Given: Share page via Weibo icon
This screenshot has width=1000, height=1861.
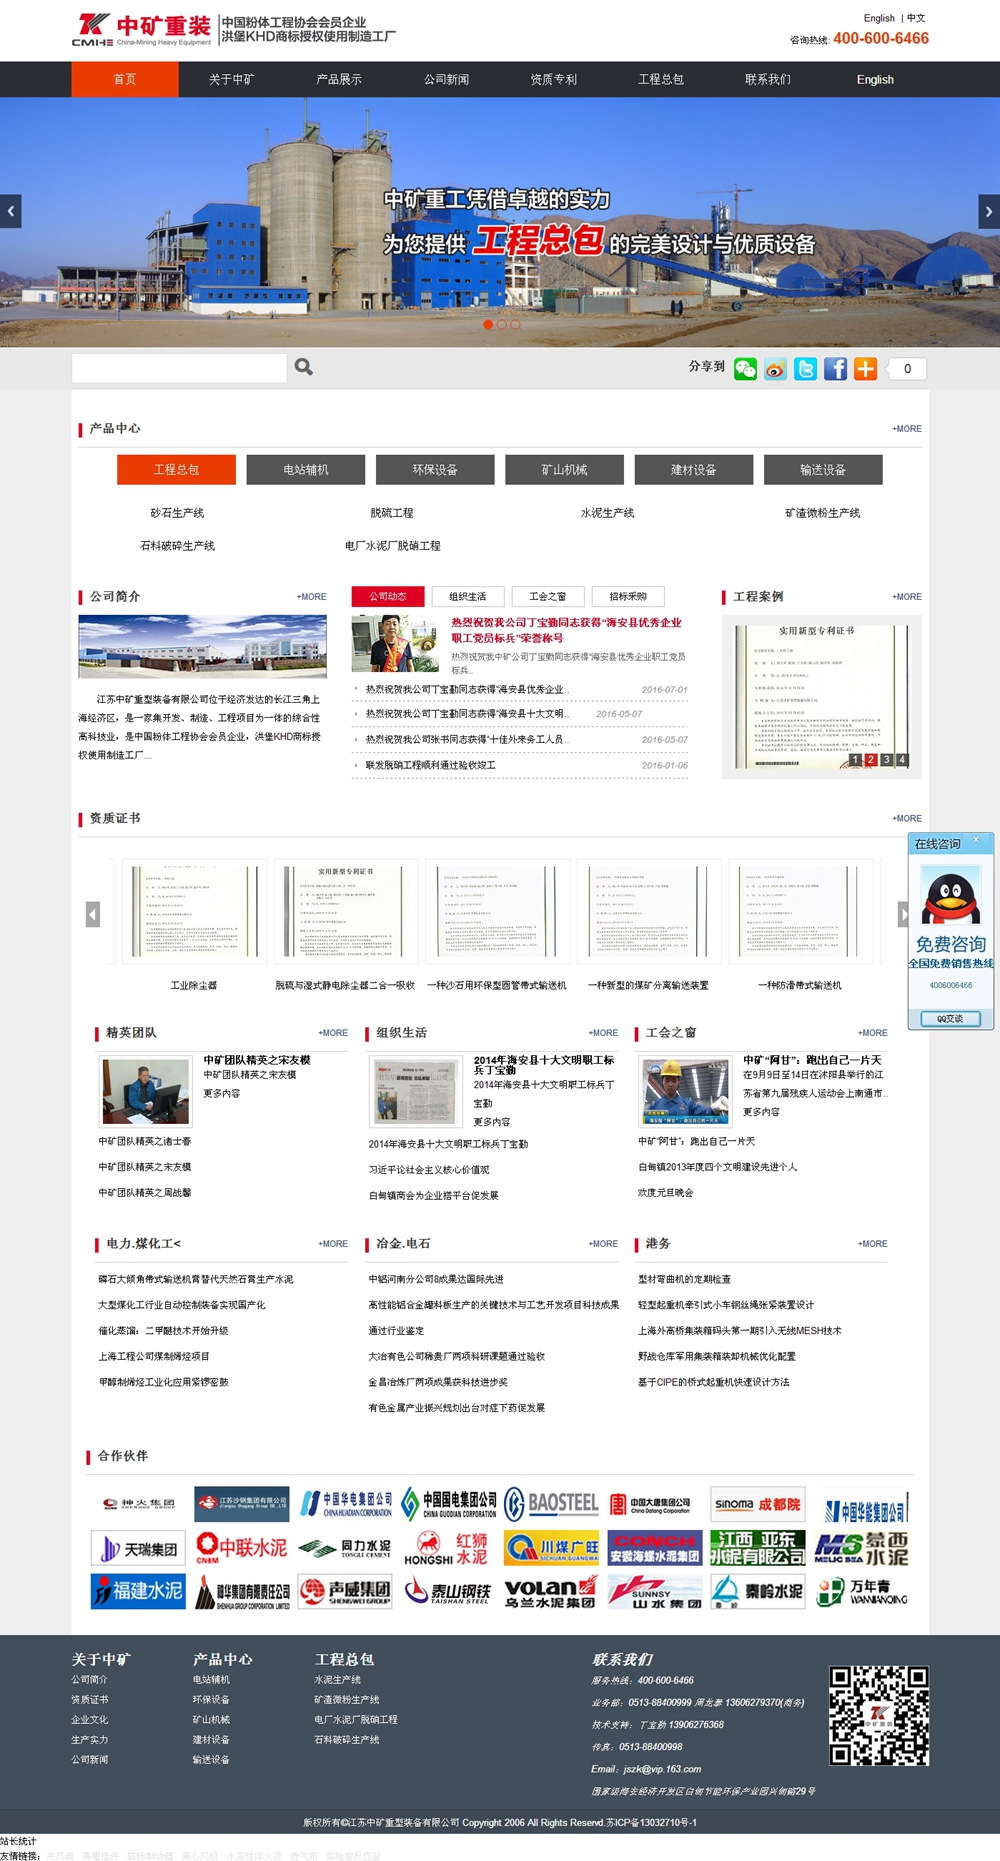Looking at the screenshot, I should (x=775, y=369).
